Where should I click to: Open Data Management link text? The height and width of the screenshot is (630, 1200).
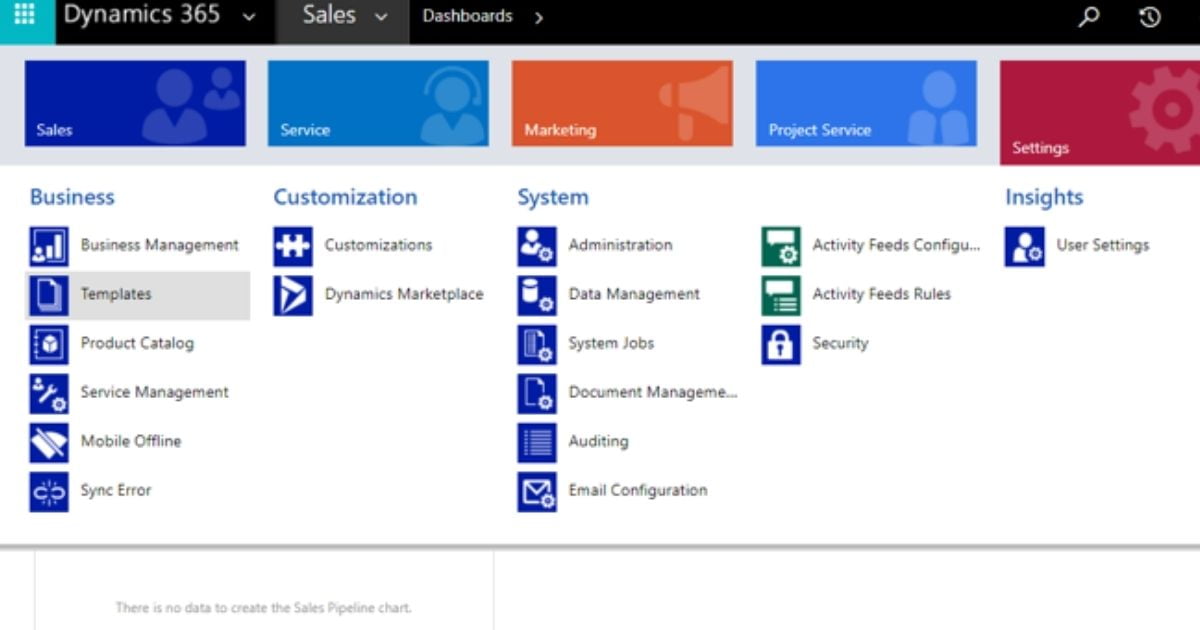click(634, 294)
